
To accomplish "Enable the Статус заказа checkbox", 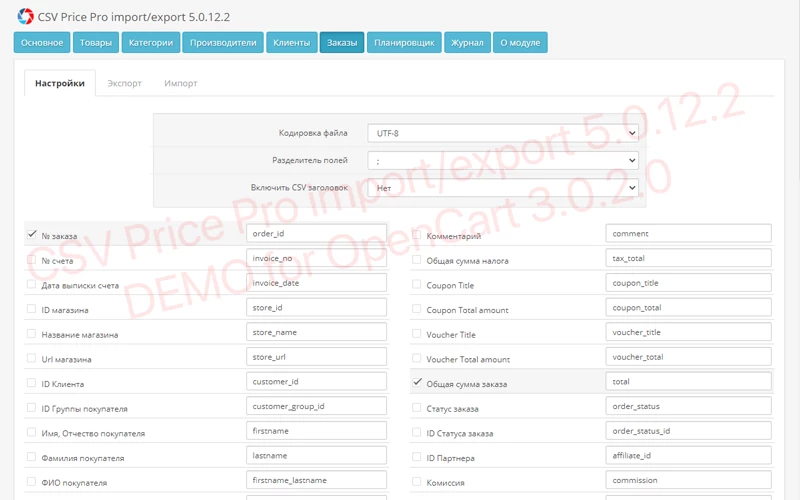I will pyautogui.click(x=417, y=408).
